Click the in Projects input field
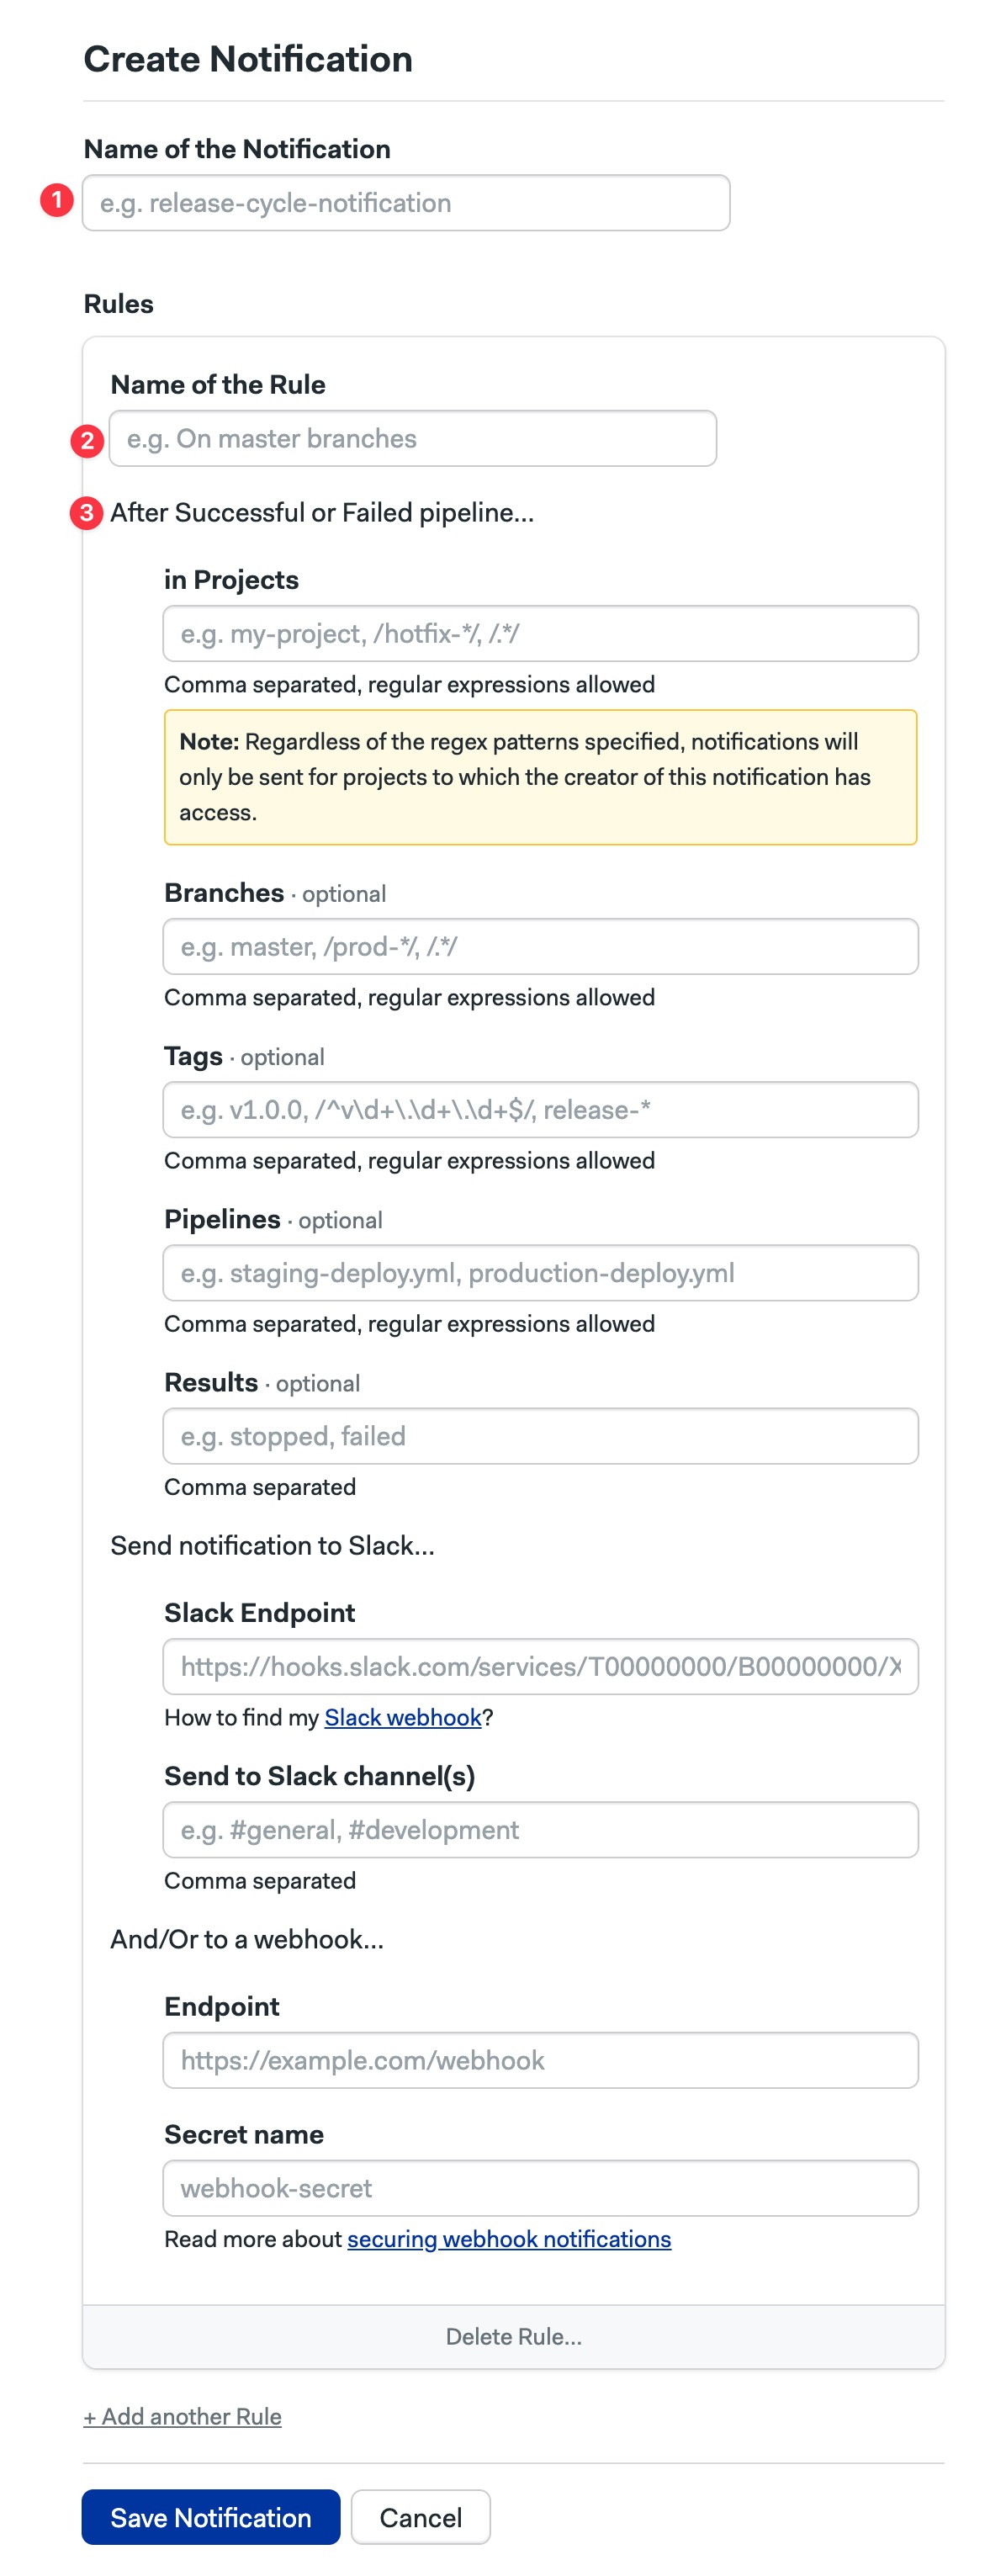 coord(540,632)
